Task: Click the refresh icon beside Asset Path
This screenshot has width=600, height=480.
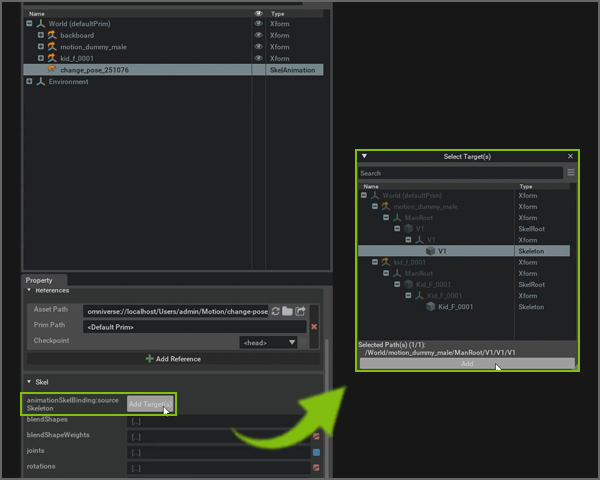Action: pos(275,312)
